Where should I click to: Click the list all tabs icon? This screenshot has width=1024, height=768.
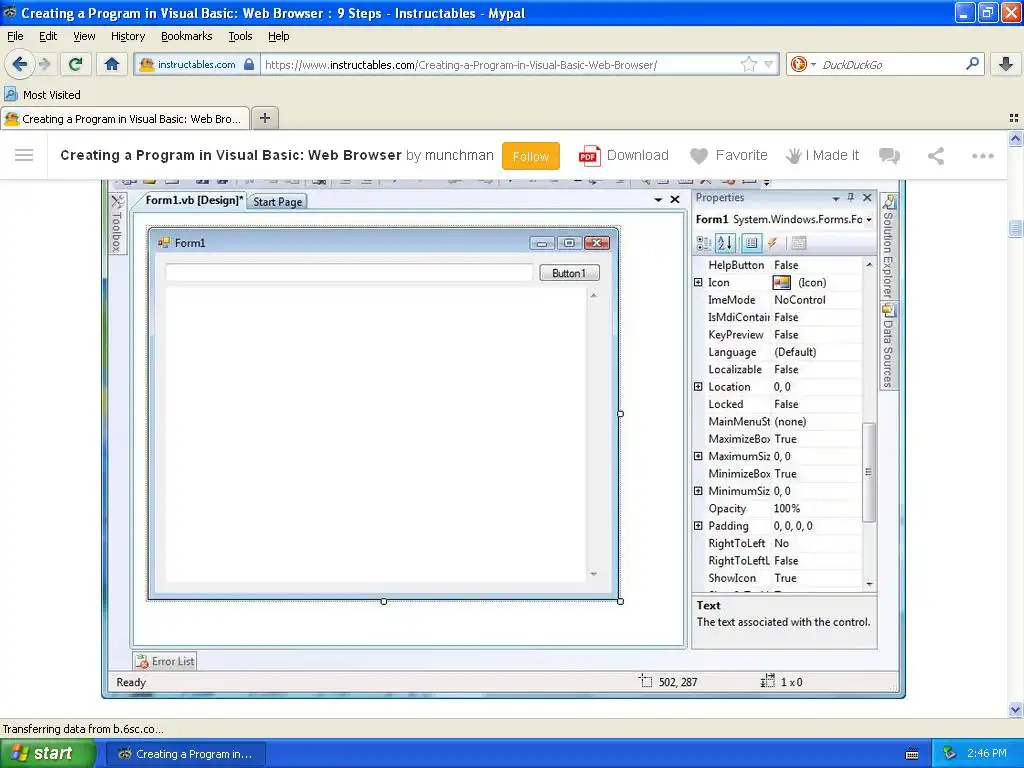tap(1014, 118)
